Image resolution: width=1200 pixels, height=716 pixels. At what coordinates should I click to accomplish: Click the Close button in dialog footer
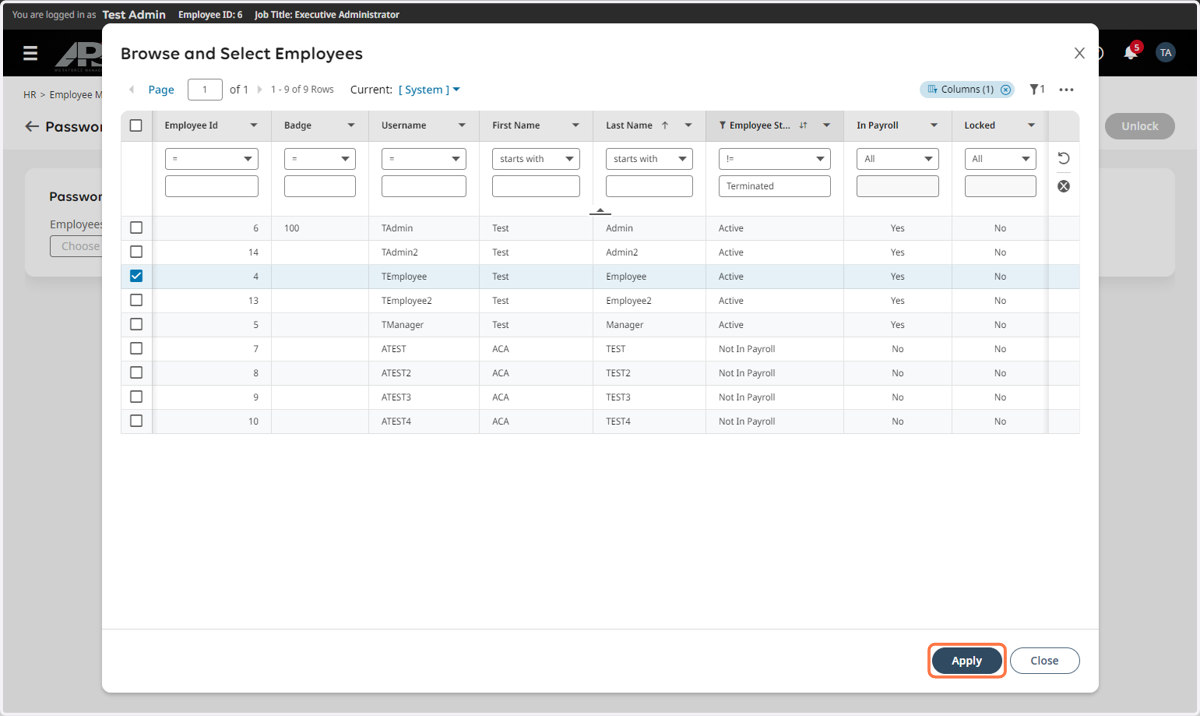tap(1045, 660)
